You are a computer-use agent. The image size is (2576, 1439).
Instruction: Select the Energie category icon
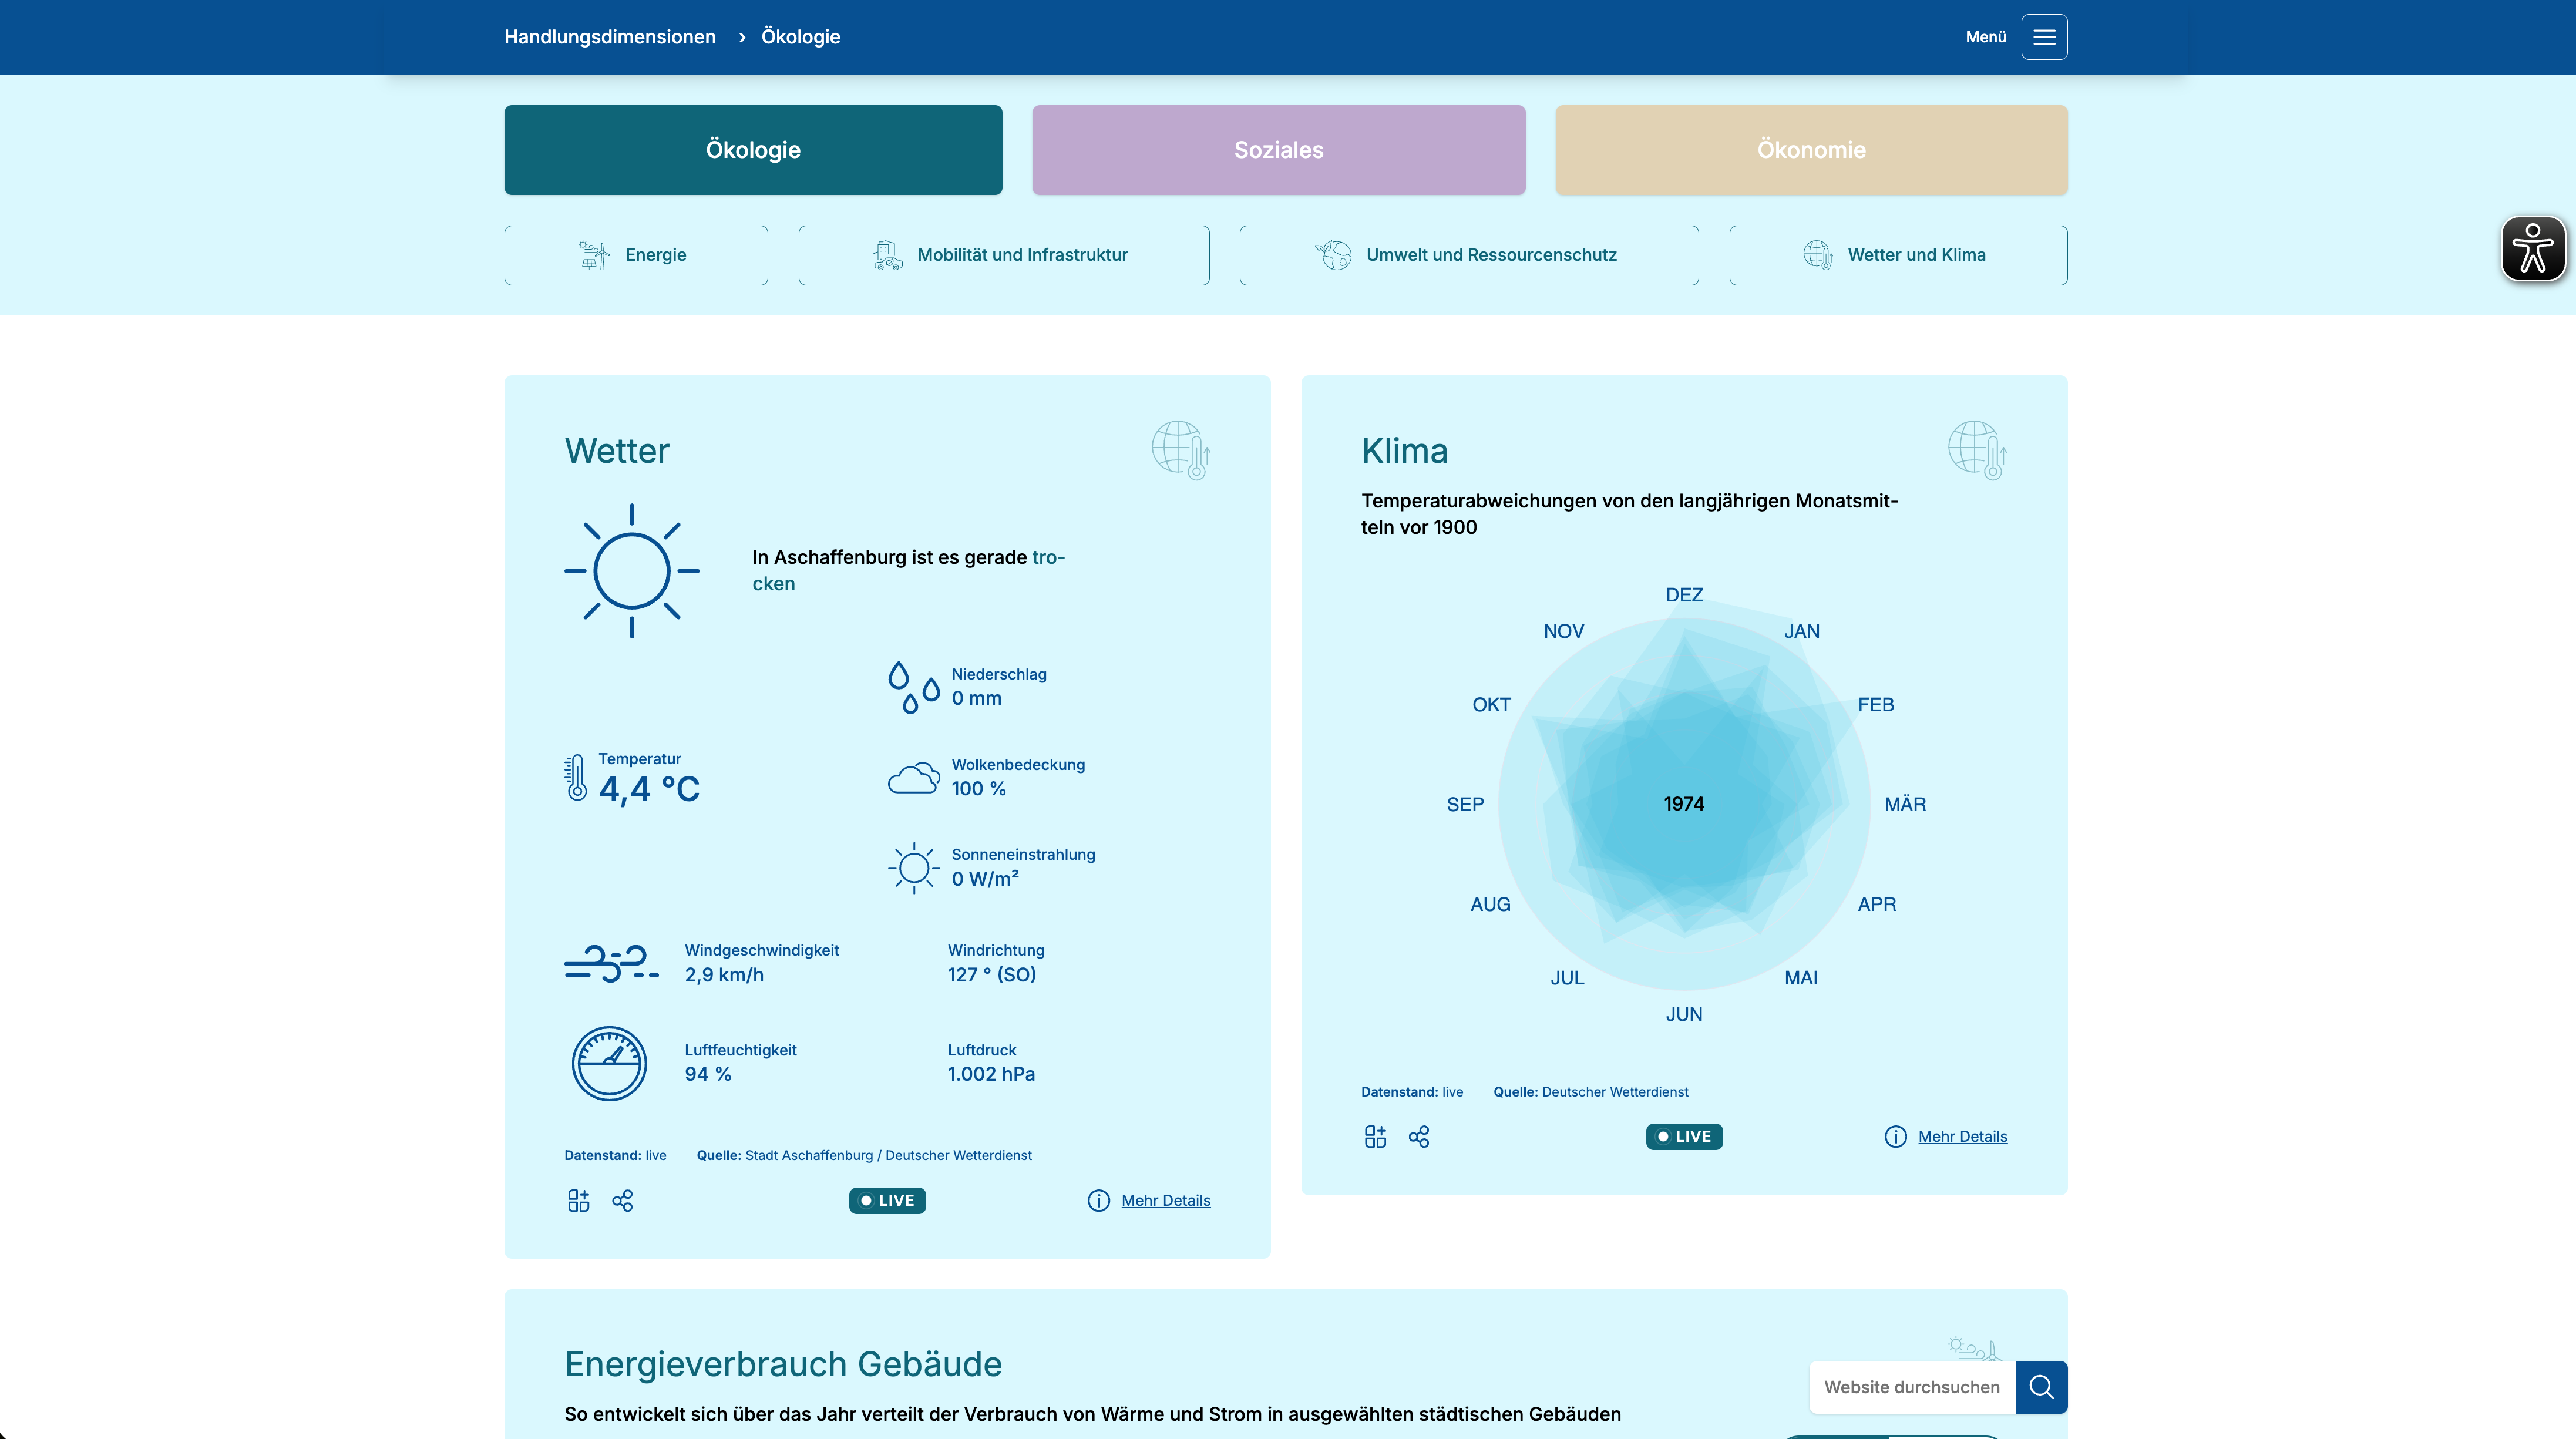pyautogui.click(x=594, y=255)
